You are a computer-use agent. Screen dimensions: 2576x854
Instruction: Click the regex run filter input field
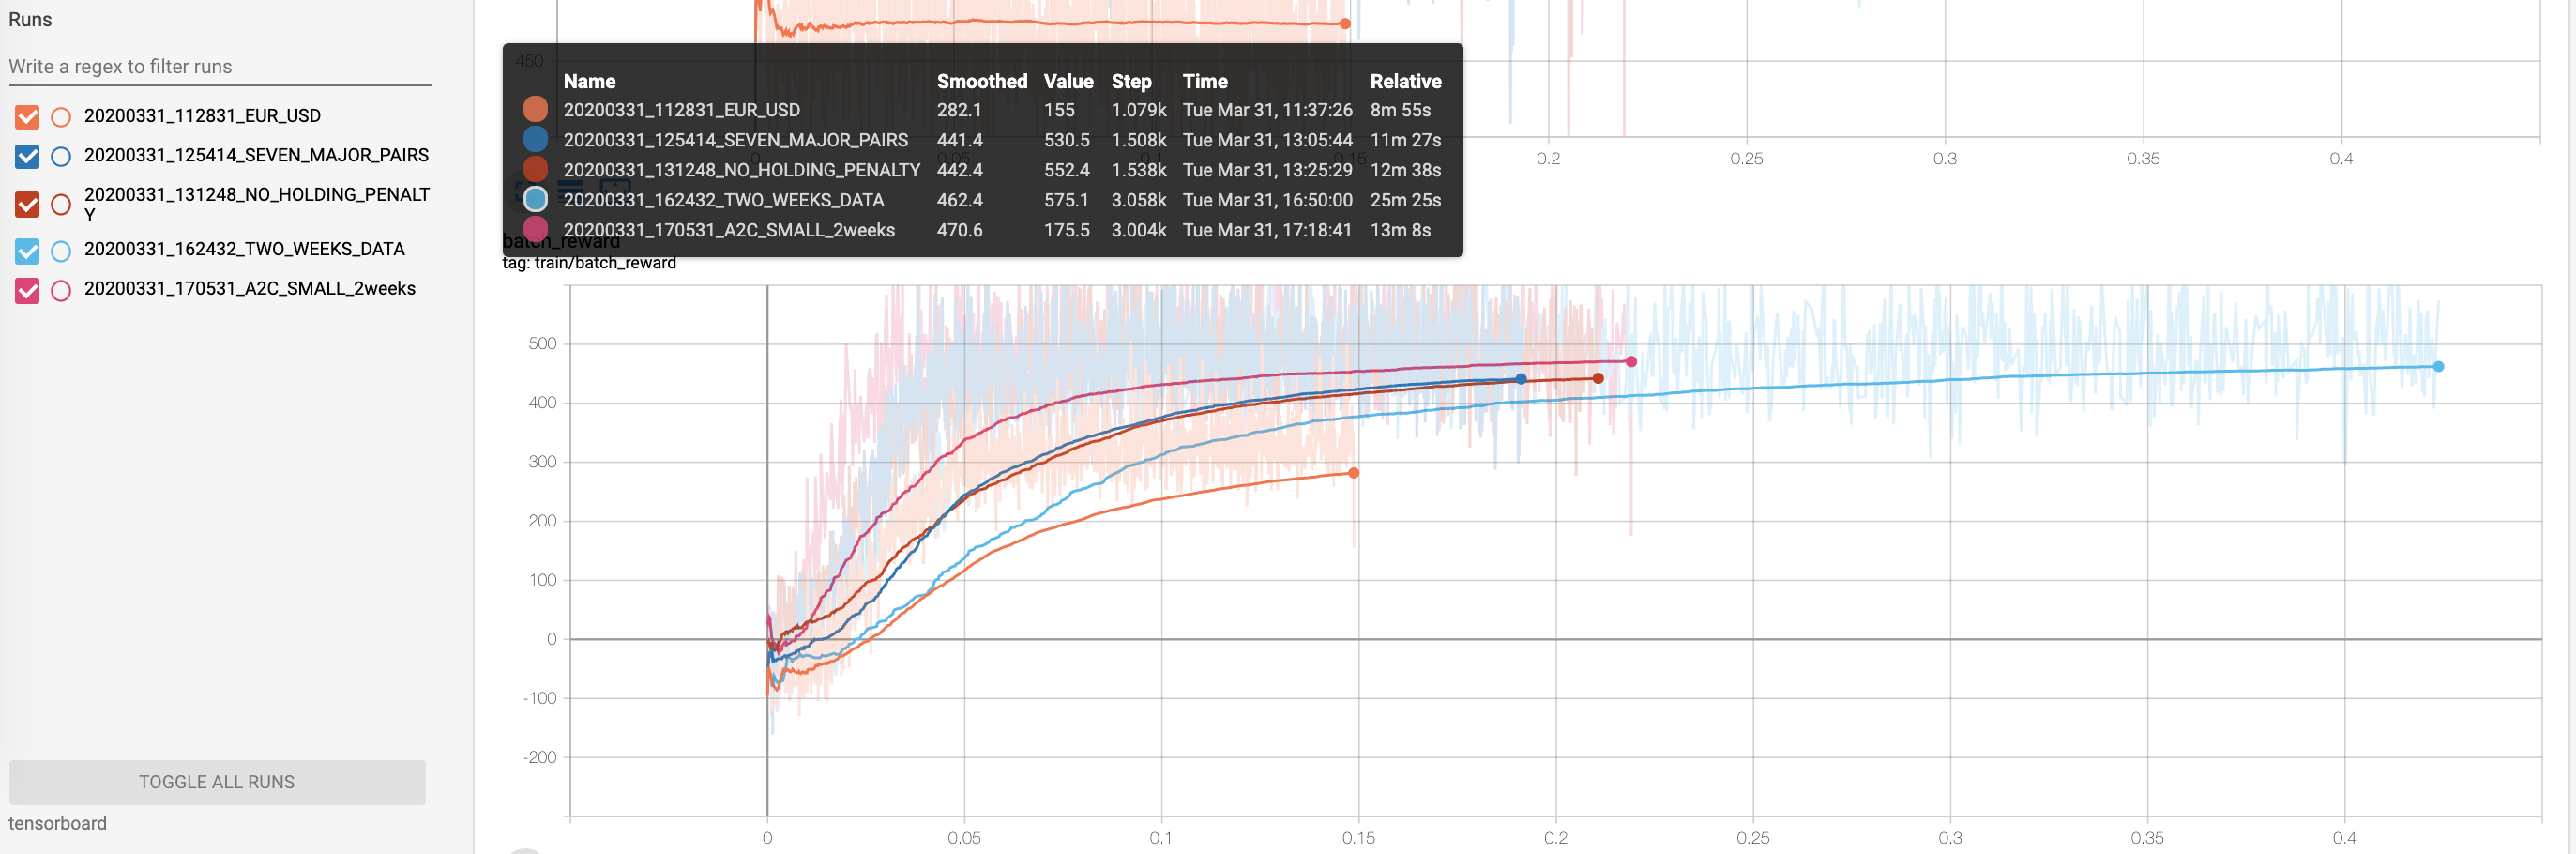click(219, 67)
